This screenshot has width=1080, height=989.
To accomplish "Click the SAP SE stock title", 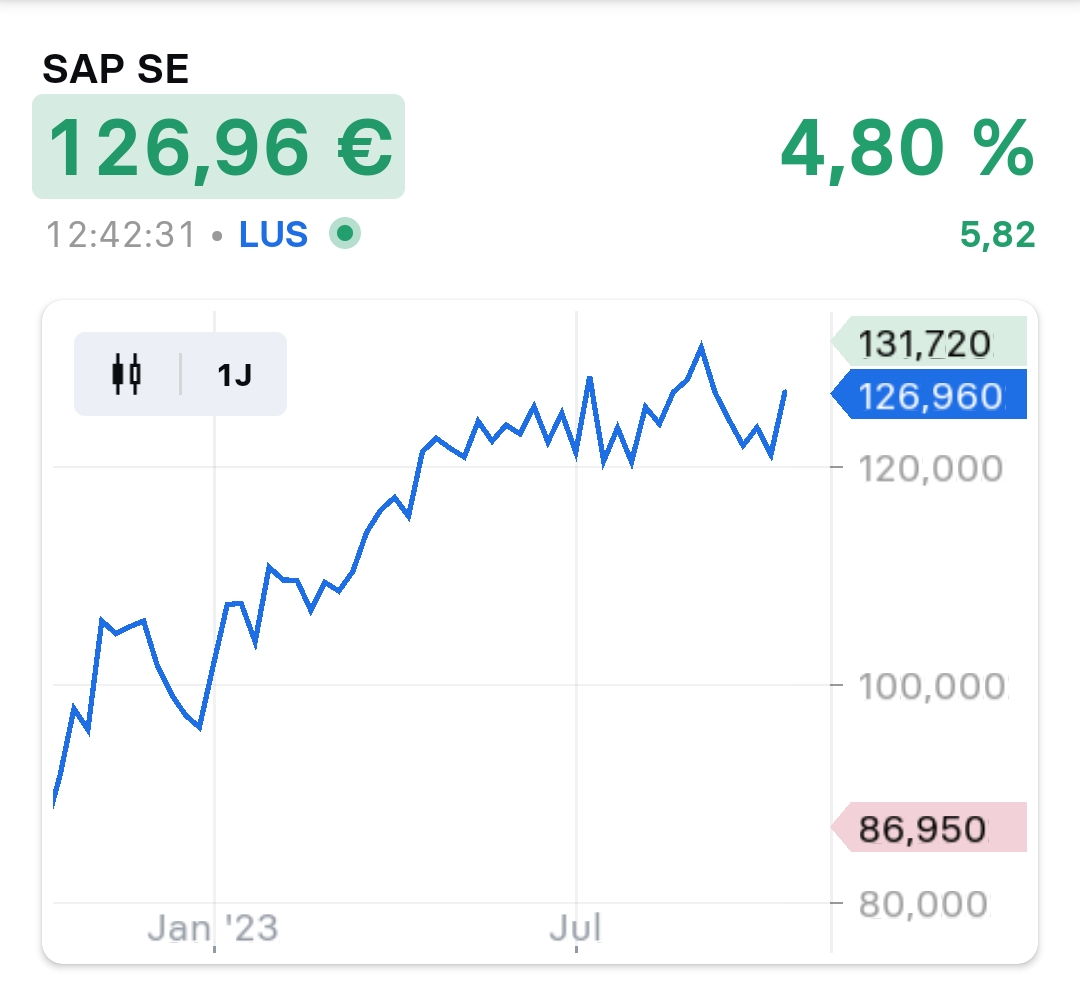I will click(x=115, y=69).
